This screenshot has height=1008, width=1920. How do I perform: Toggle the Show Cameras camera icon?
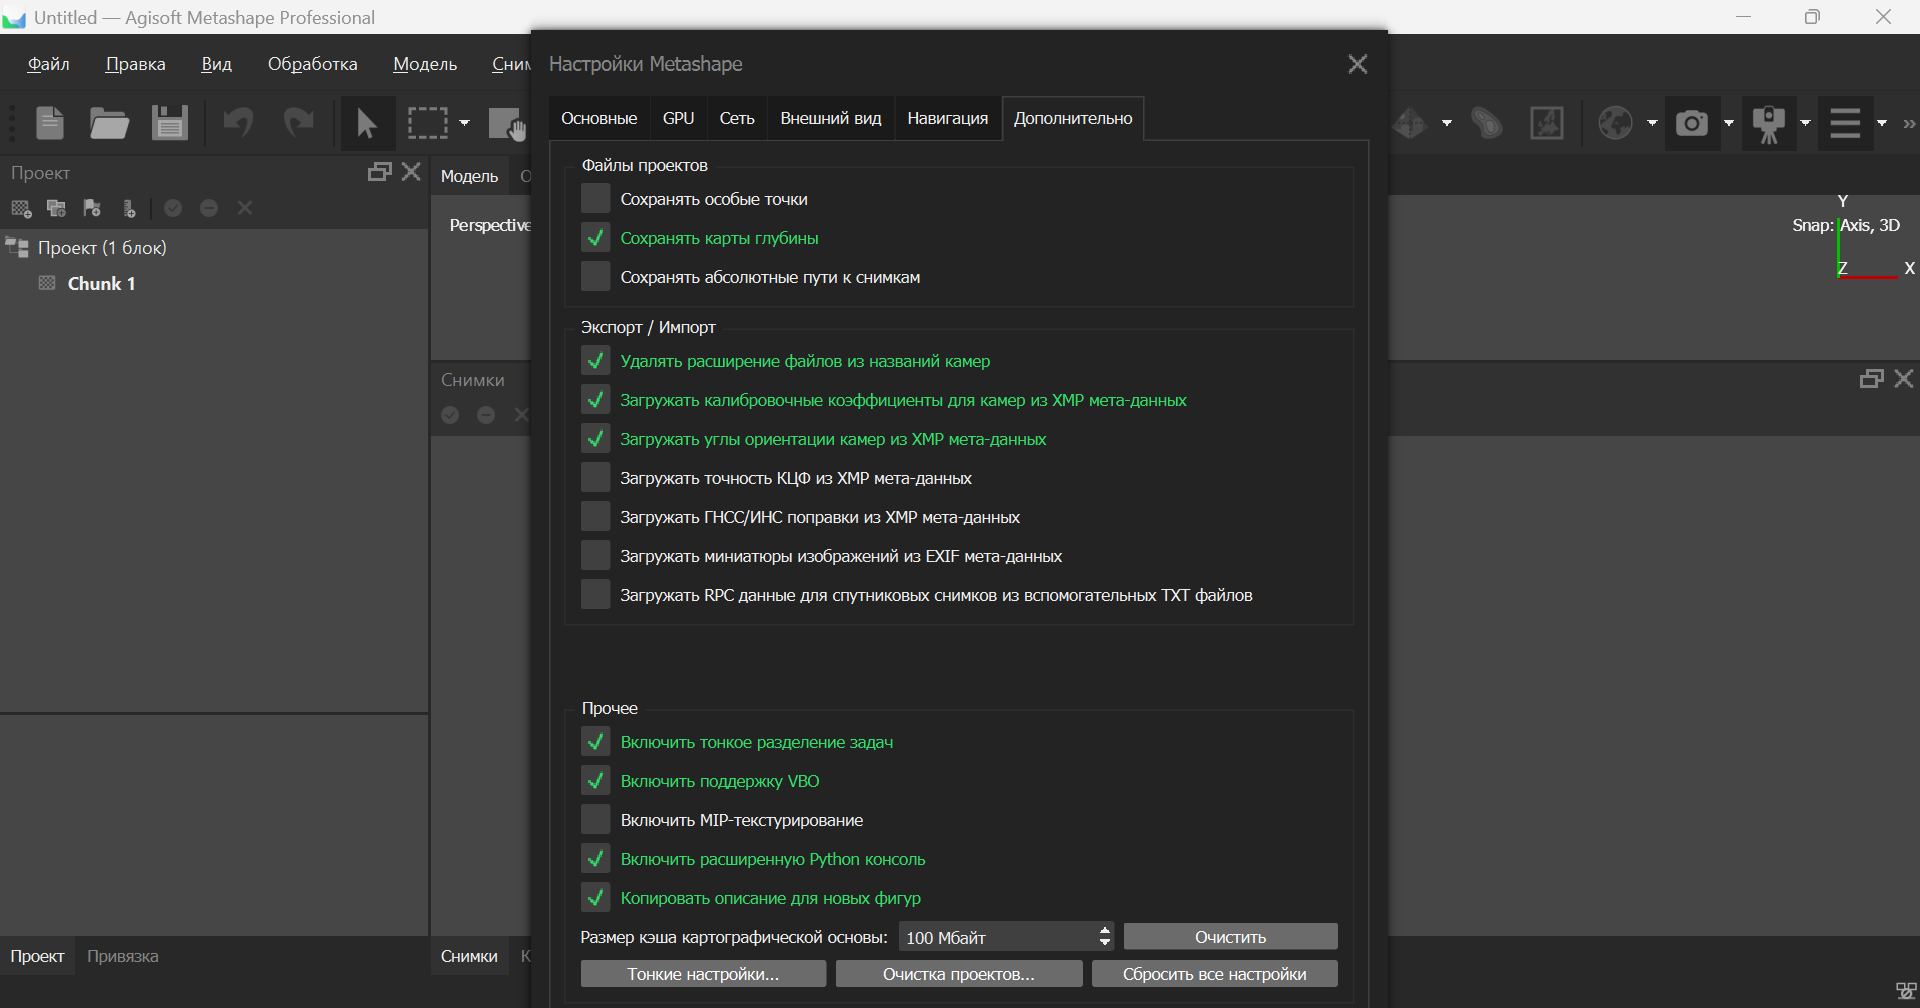[x=1691, y=123]
